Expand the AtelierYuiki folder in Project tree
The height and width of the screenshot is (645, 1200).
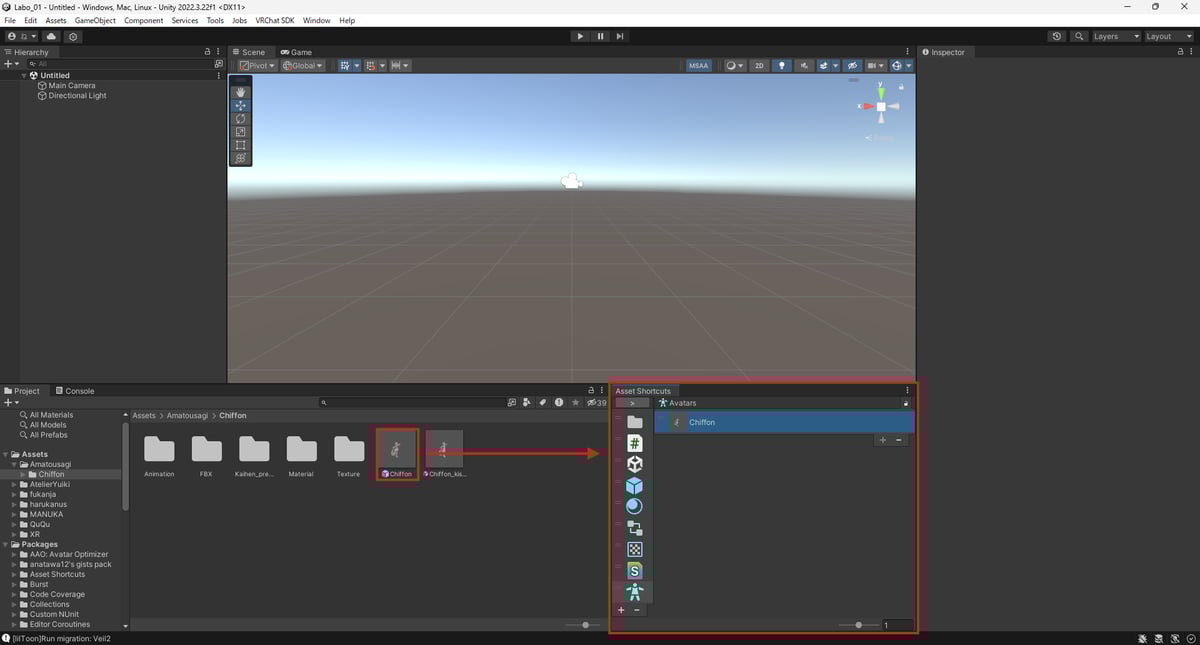coord(15,484)
